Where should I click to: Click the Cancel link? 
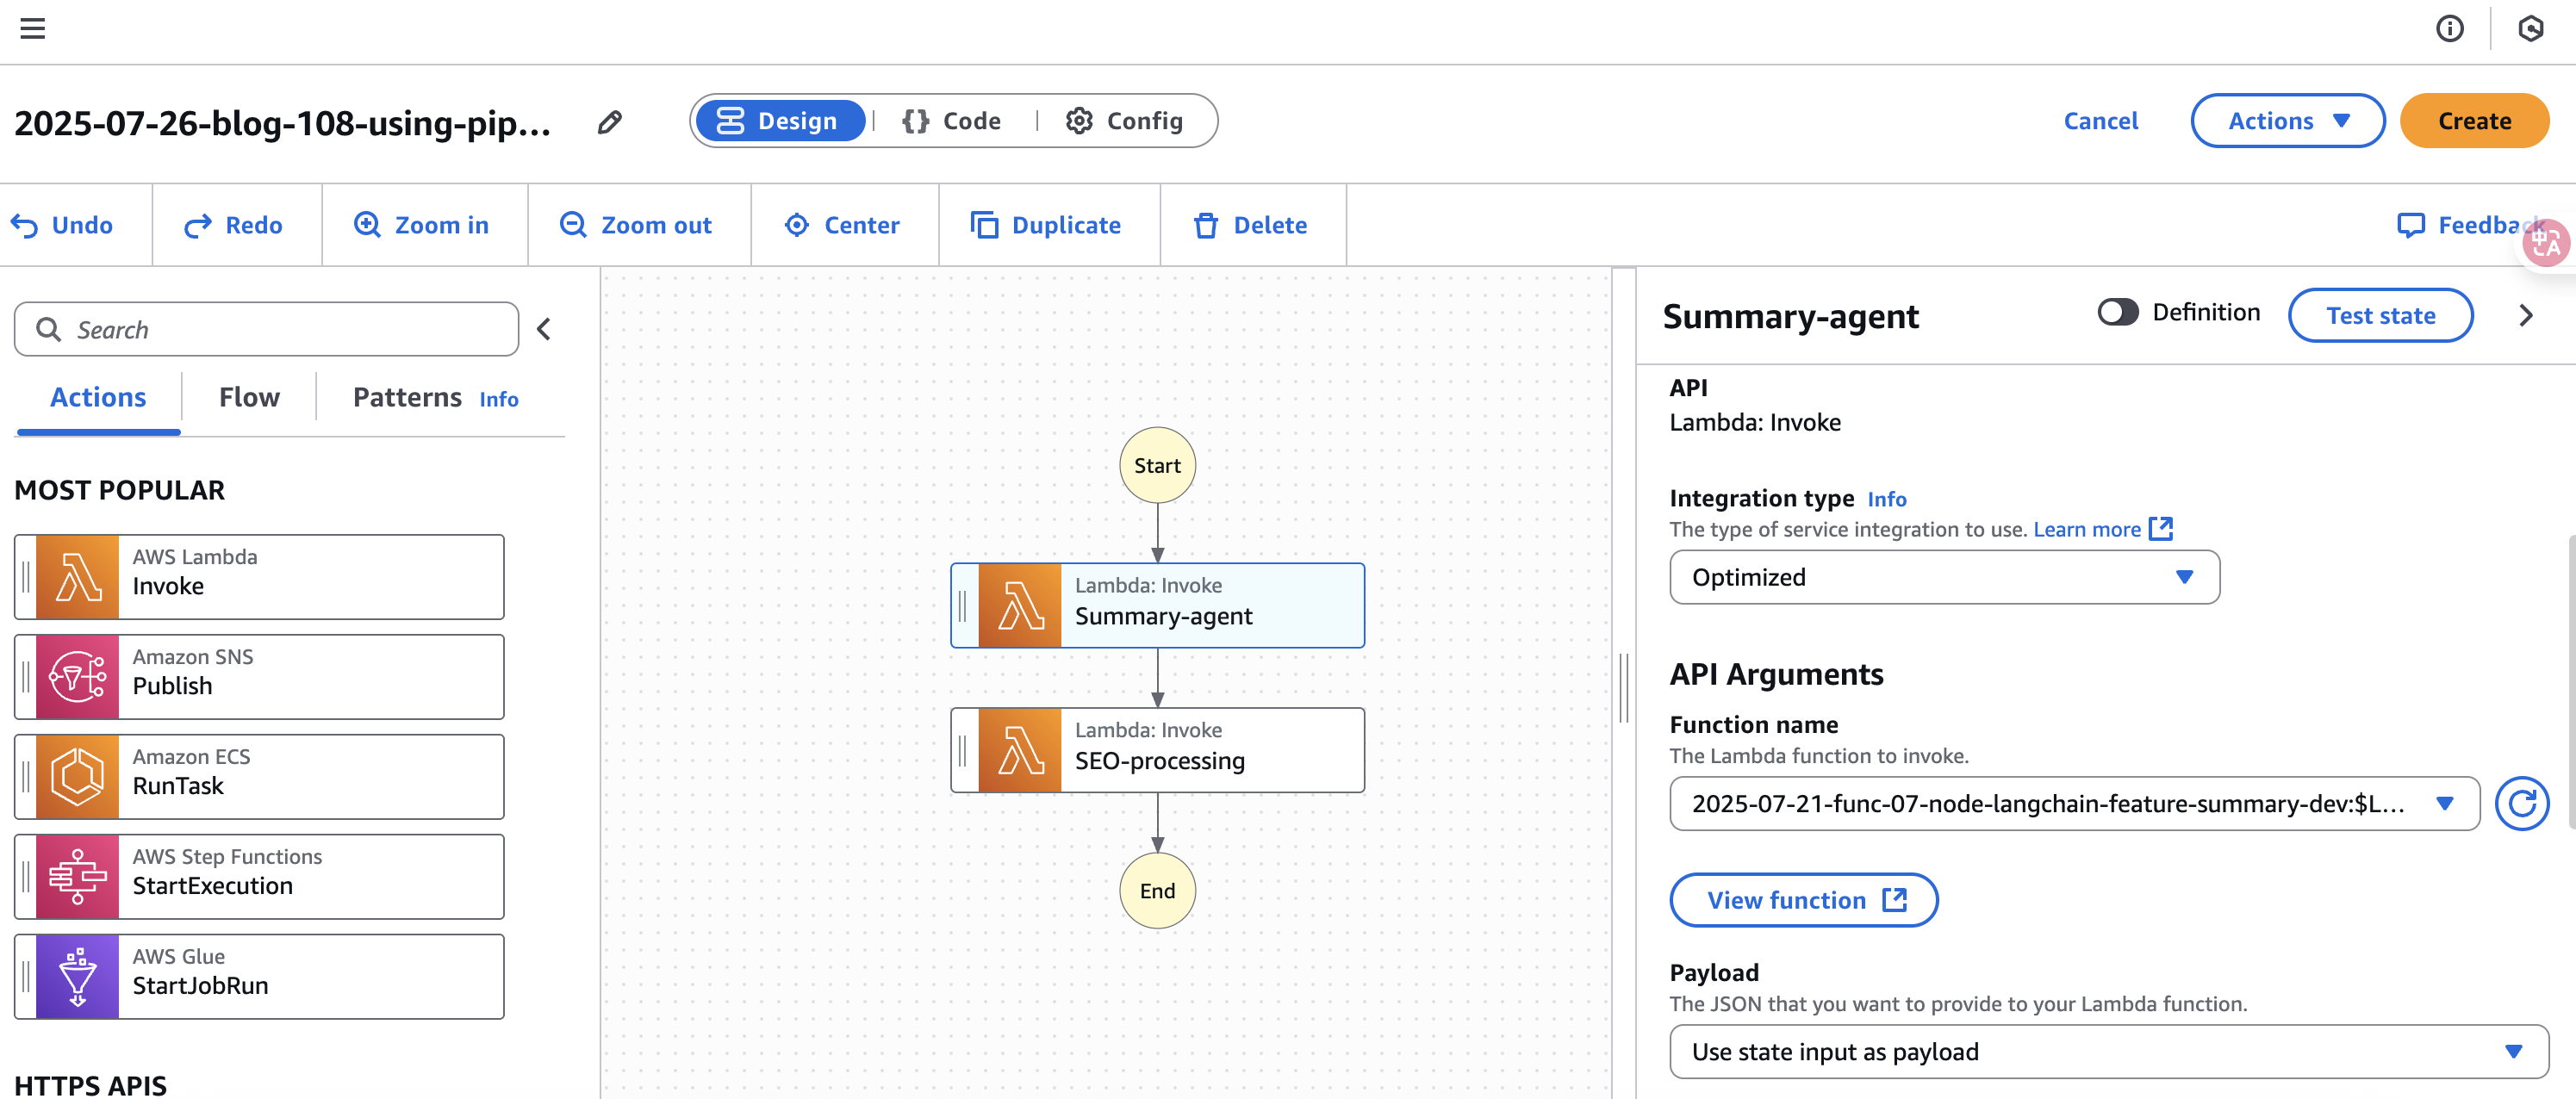pos(2100,121)
